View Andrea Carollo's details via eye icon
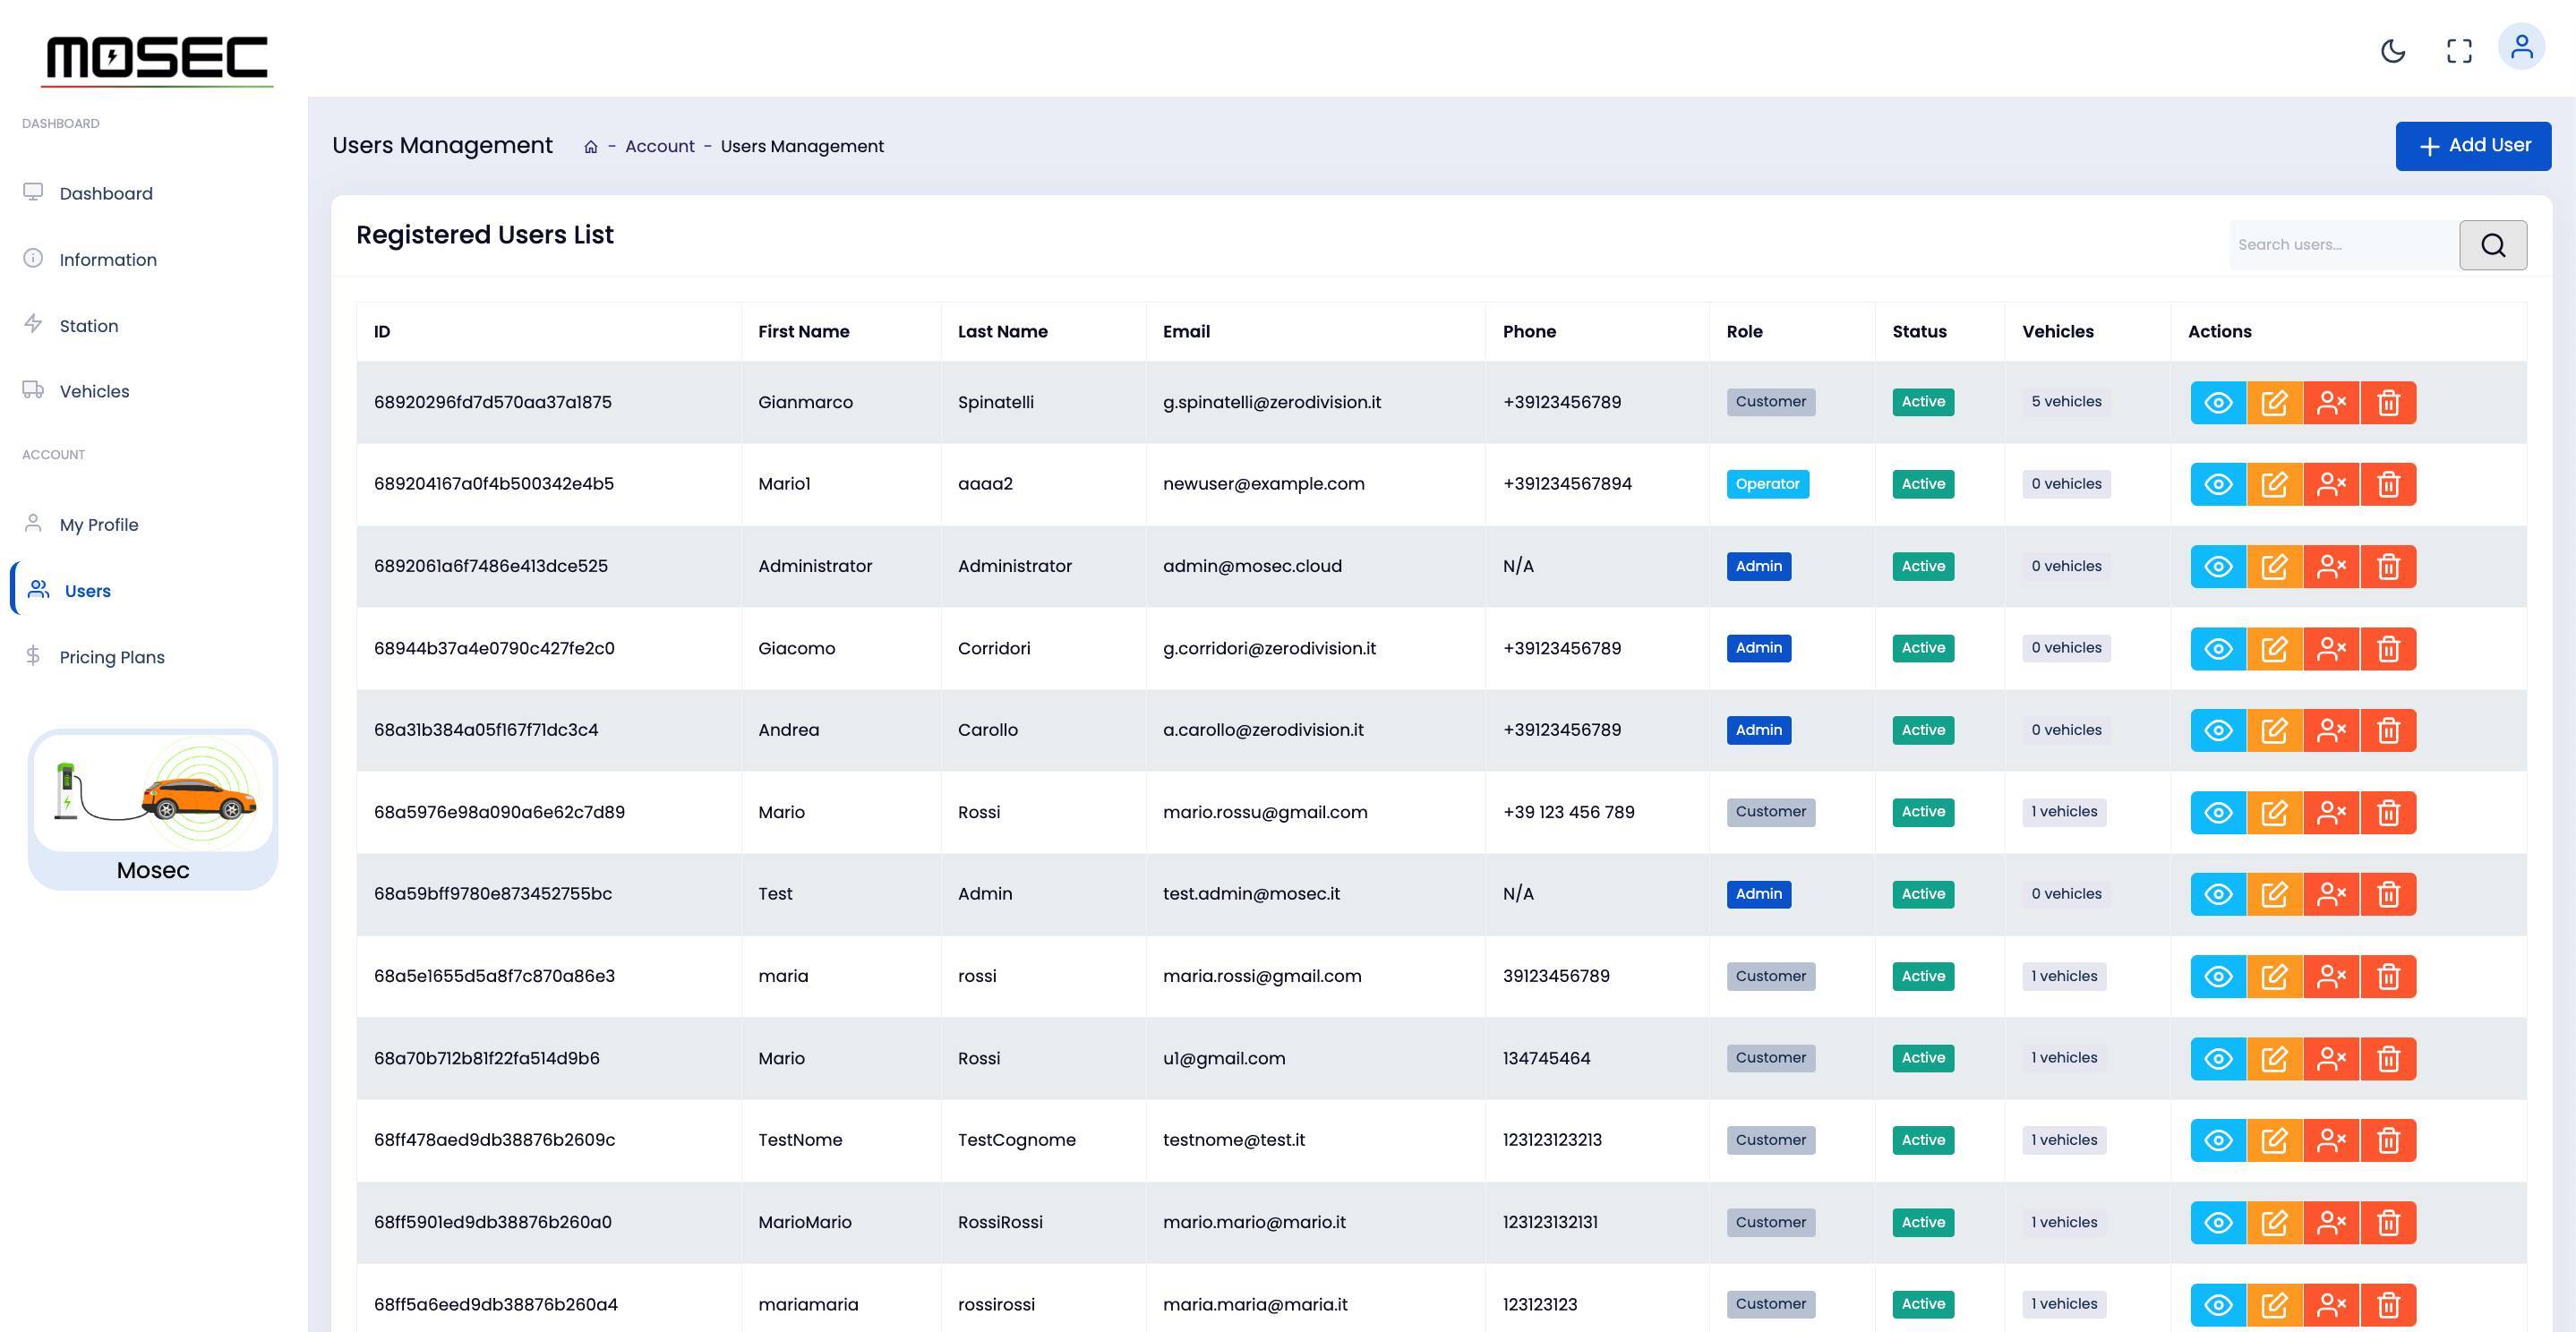The height and width of the screenshot is (1332, 2576). pyautogui.click(x=2217, y=731)
